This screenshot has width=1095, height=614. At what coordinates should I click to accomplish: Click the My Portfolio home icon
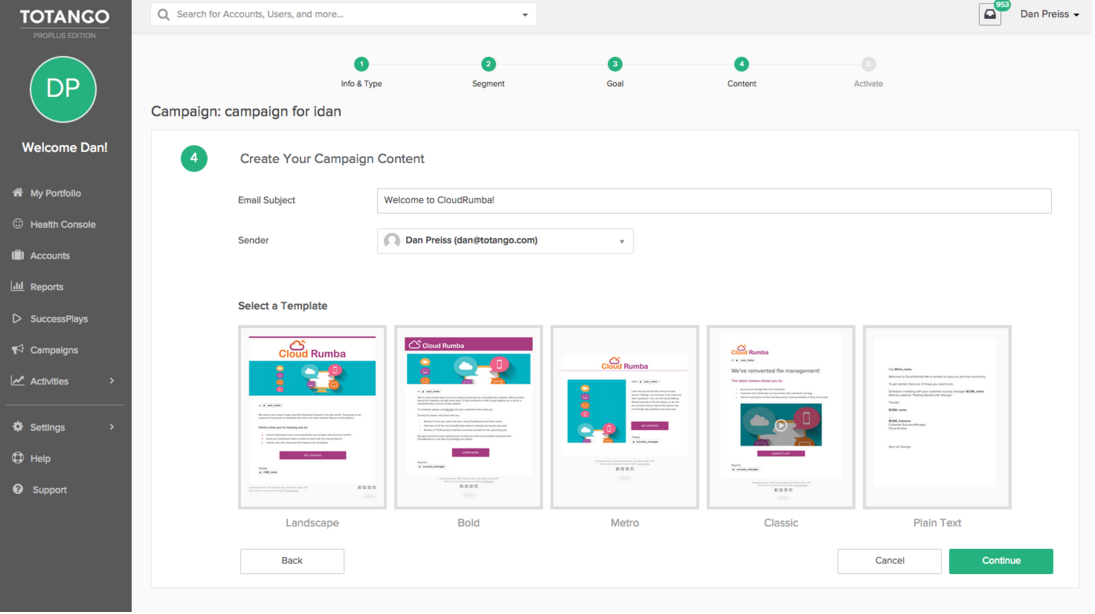pyautogui.click(x=17, y=193)
